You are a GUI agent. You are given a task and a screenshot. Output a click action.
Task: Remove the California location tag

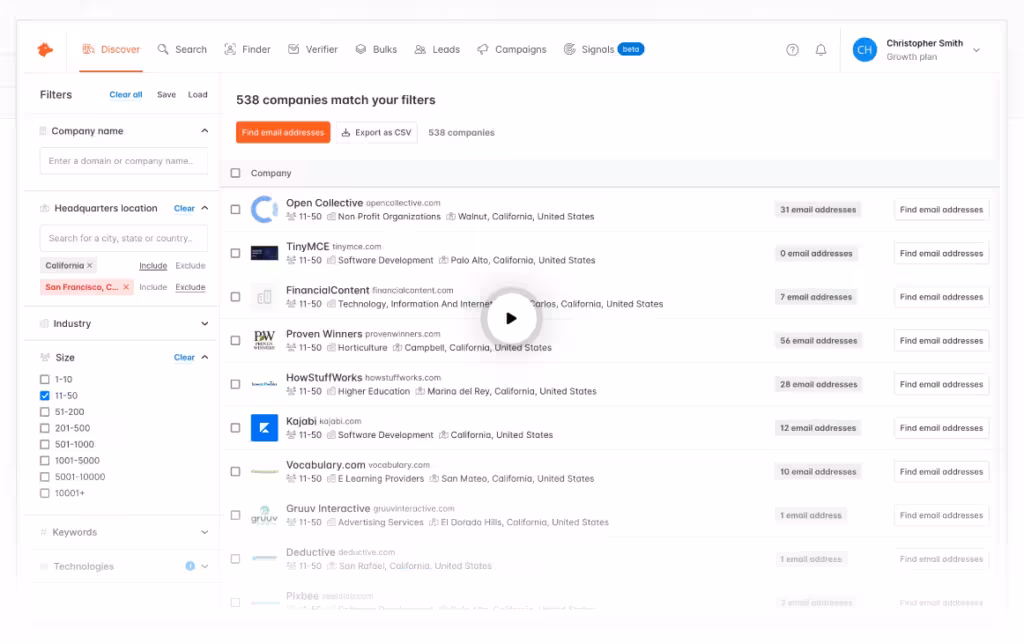click(x=90, y=266)
